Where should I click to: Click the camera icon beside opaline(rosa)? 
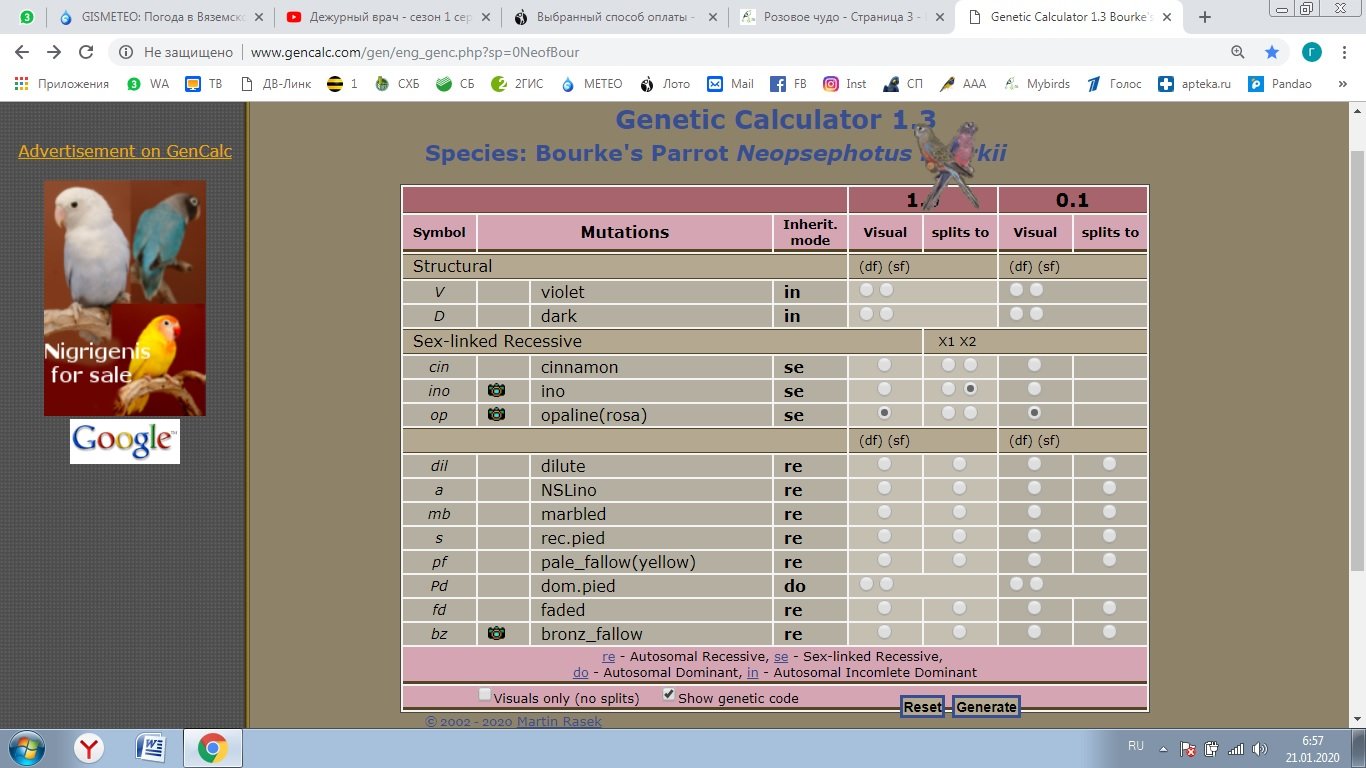point(496,415)
